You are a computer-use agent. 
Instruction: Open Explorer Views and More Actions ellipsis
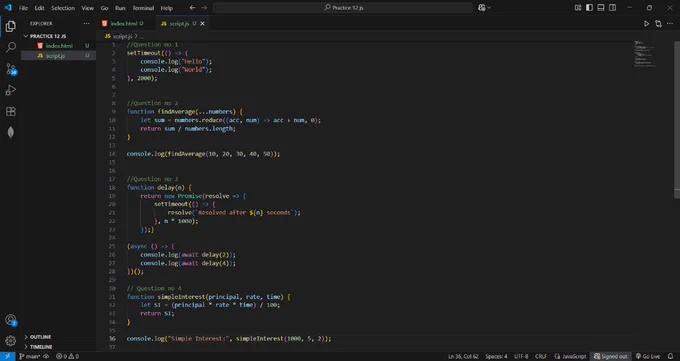click(86, 23)
